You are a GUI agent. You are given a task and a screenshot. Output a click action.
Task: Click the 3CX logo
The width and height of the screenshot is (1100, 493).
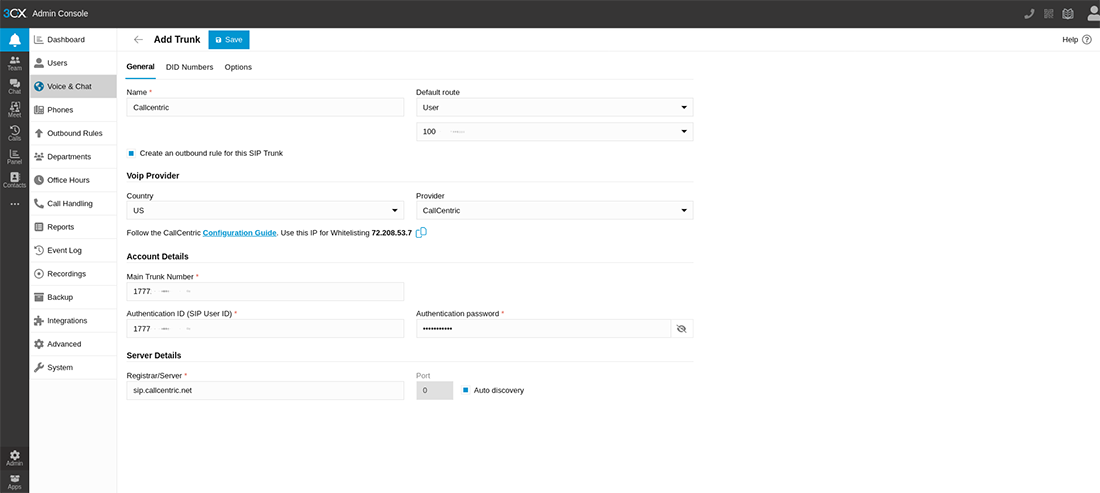[14, 13]
